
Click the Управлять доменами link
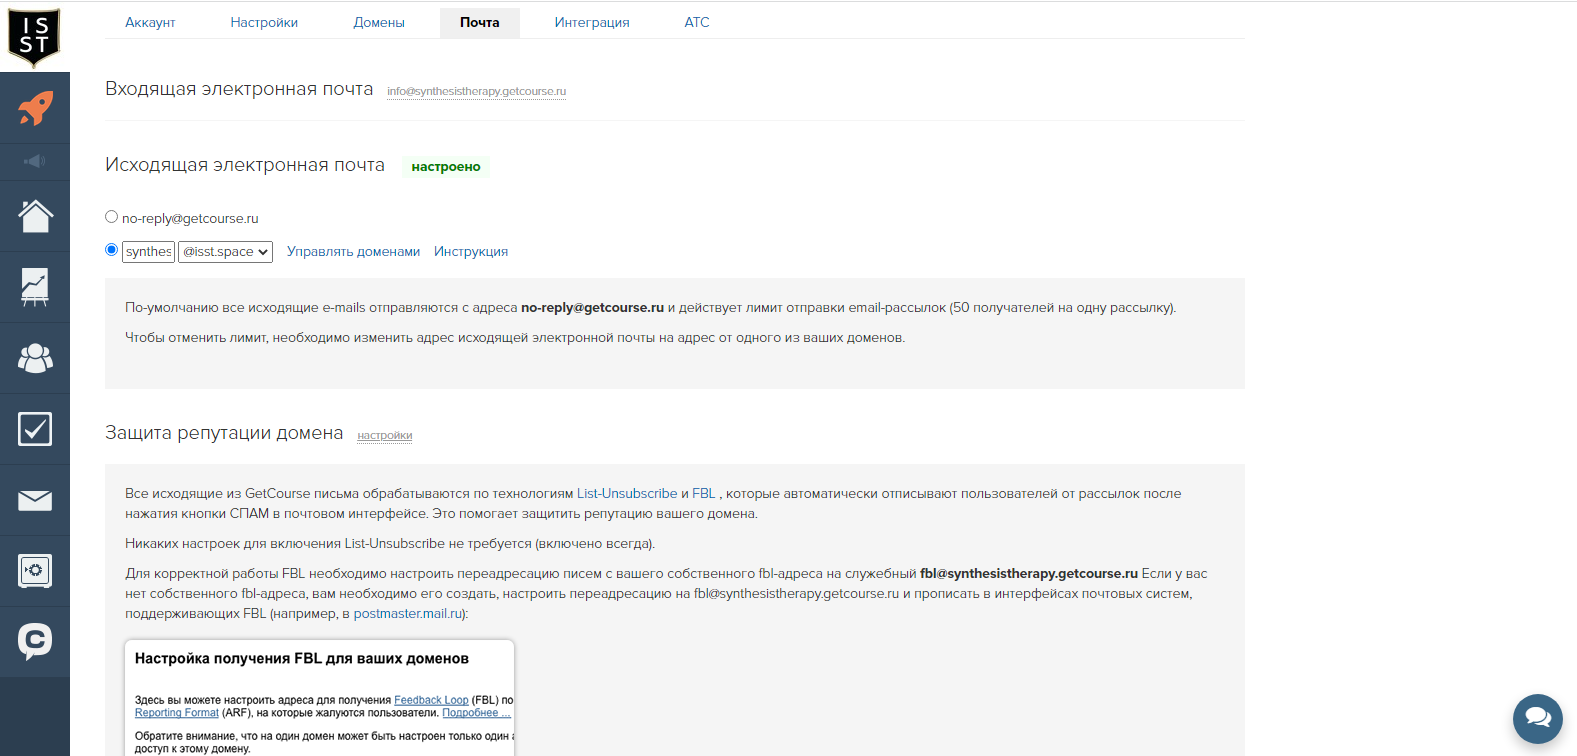353,252
